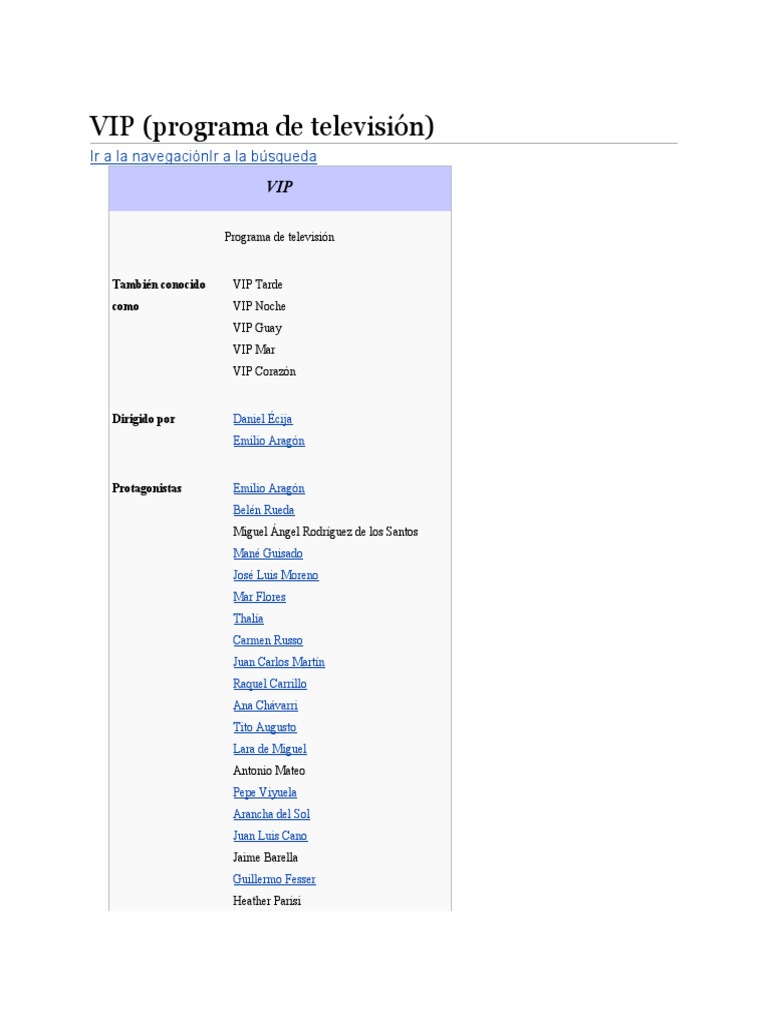This screenshot has height=1024, width=768.
Task: Select the 'Antonio Mateo' name
Action: click(269, 771)
